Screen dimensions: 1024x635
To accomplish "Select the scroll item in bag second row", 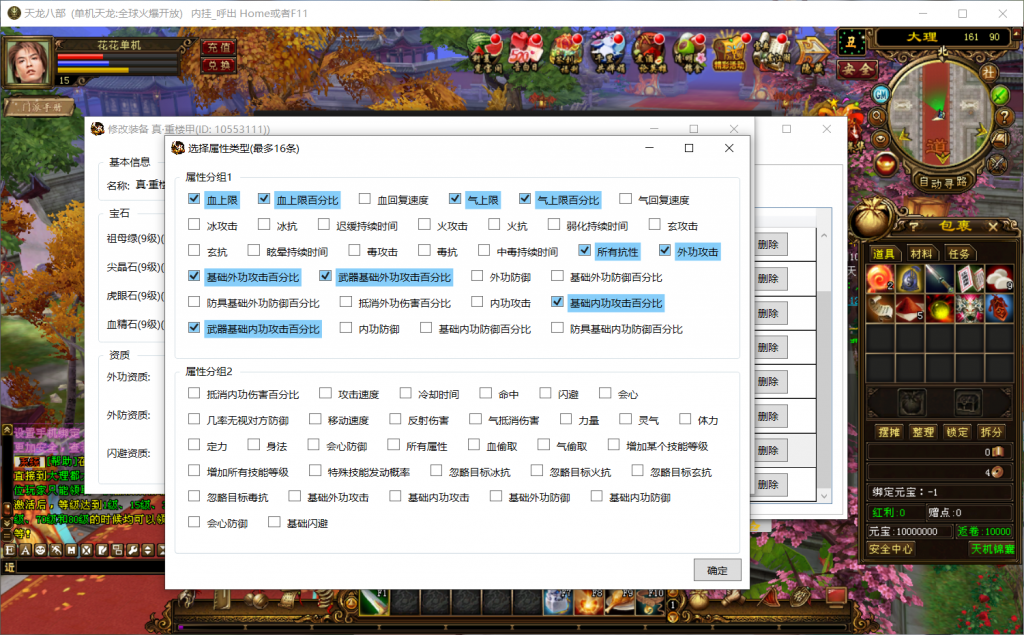I will (880, 308).
